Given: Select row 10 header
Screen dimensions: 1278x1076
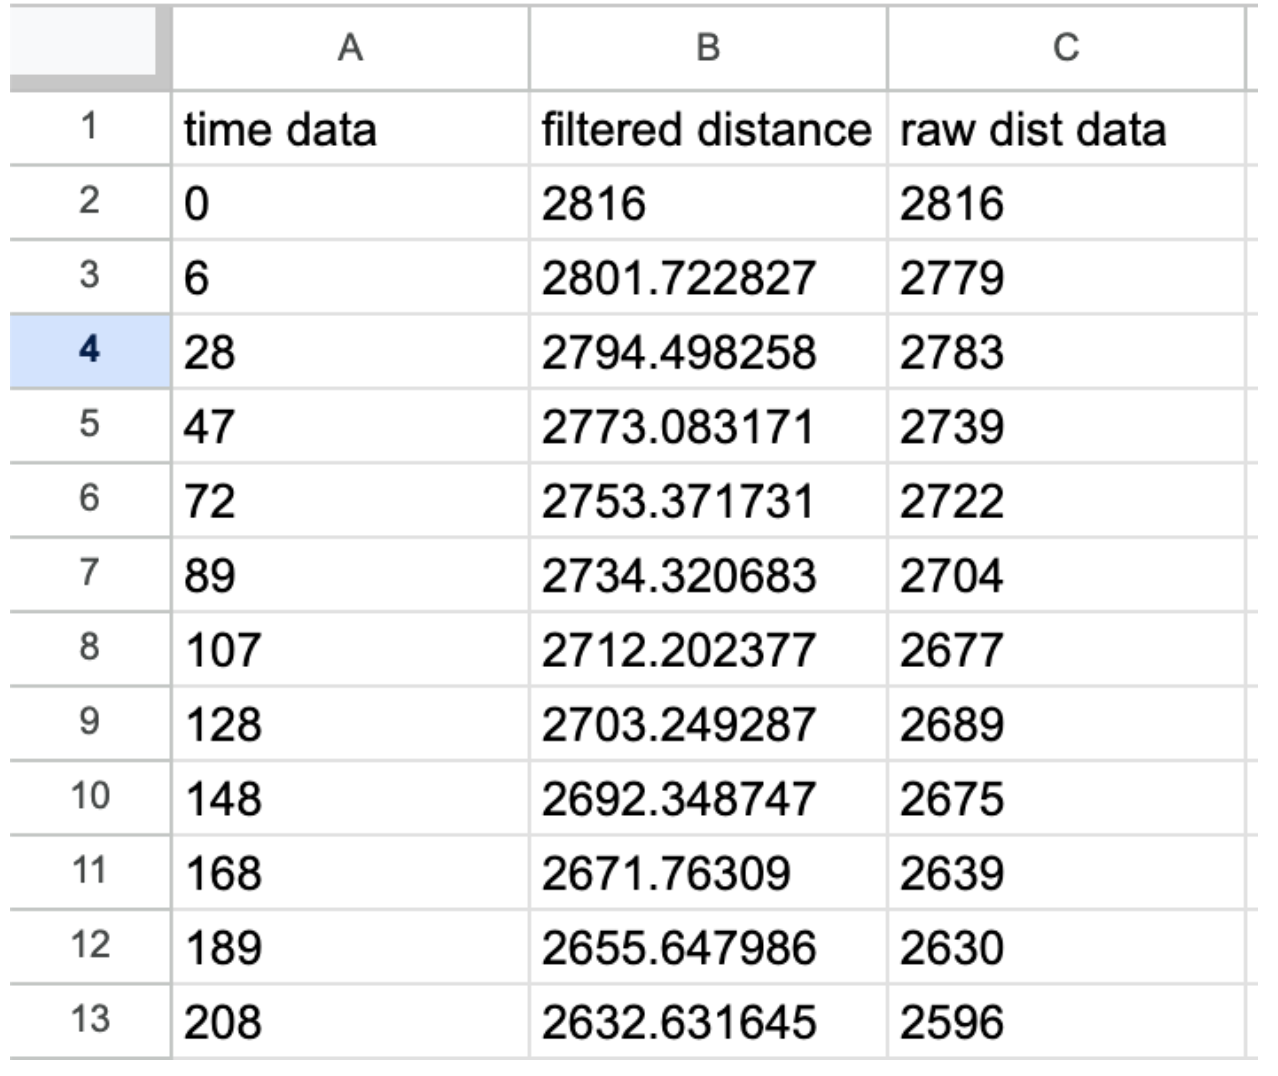Looking at the screenshot, I should click(x=90, y=797).
